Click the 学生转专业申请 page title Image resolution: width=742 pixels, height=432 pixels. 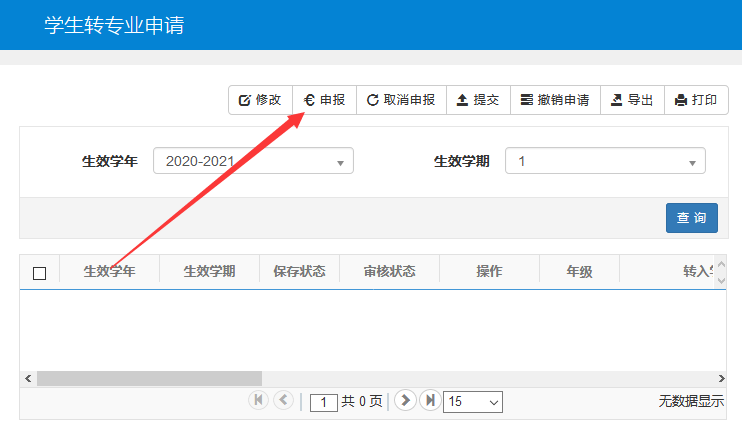click(114, 25)
